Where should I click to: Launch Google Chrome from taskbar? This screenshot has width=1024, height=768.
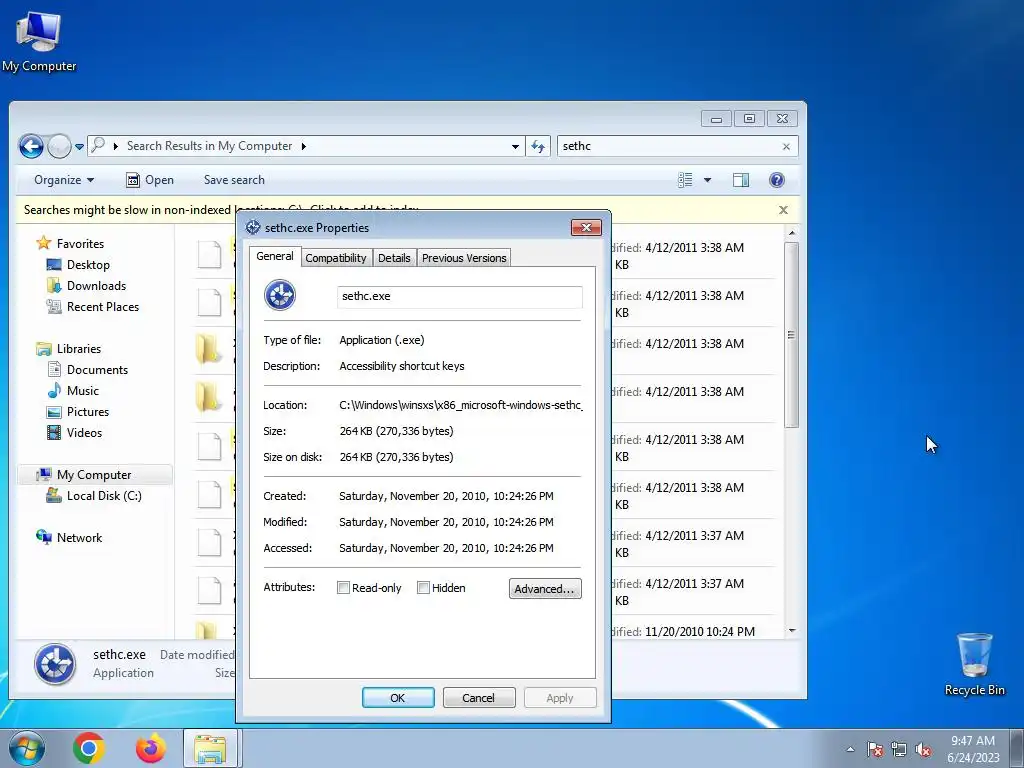(x=89, y=748)
